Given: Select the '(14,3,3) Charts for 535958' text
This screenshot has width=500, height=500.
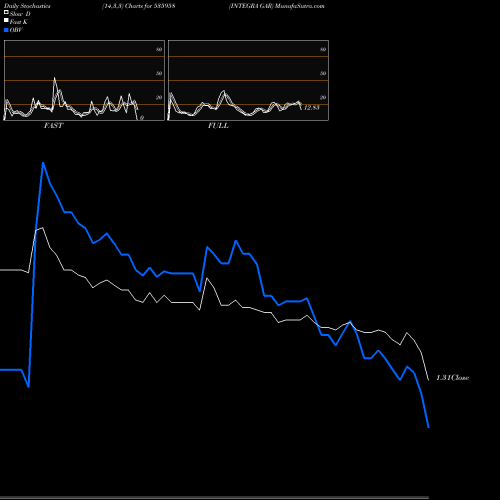Looking at the screenshot, I should (x=139, y=6).
